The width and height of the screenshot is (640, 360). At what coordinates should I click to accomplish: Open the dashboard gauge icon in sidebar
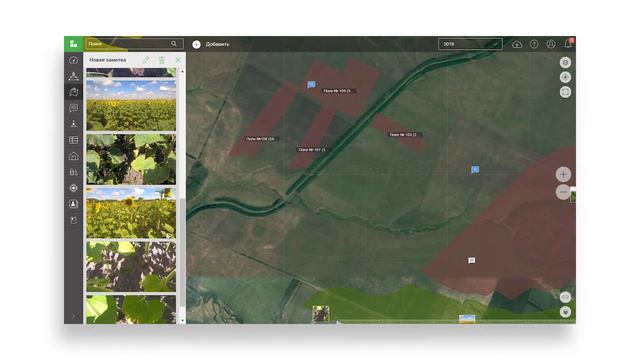[73, 60]
